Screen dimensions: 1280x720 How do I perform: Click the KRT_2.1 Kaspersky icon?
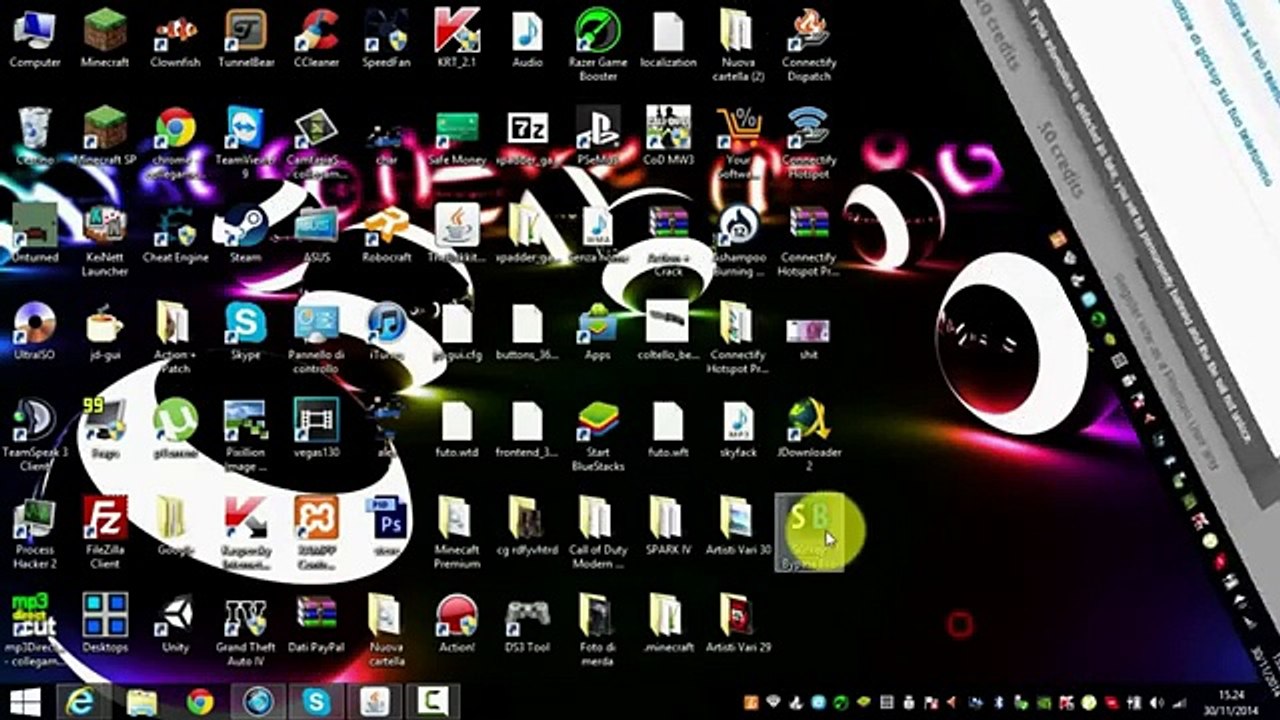(457, 38)
